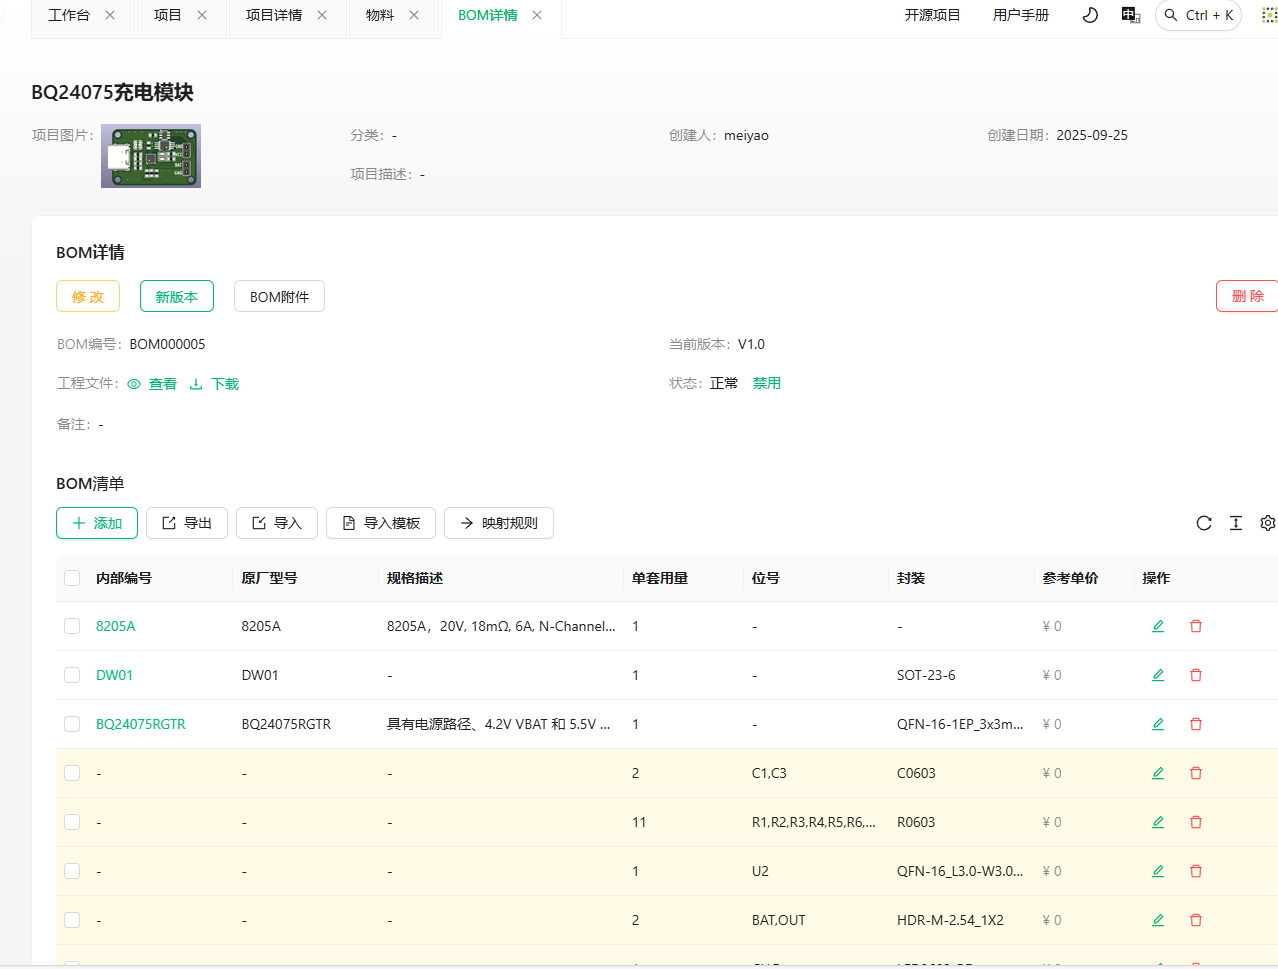1278x969 pixels.
Task: Click the project thumbnail image
Action: coord(151,156)
